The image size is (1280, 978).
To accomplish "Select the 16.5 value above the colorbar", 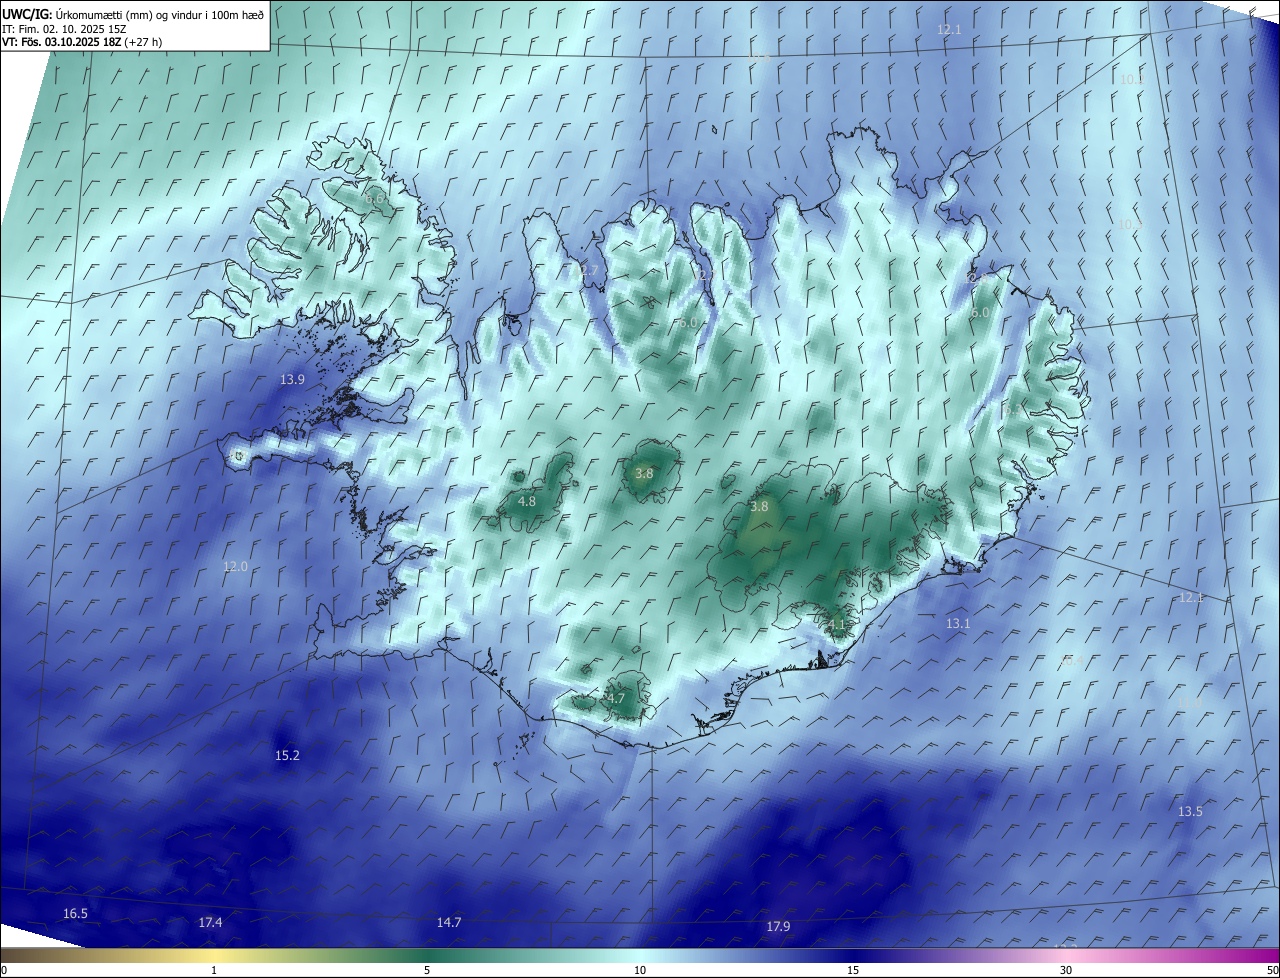I will click(75, 913).
